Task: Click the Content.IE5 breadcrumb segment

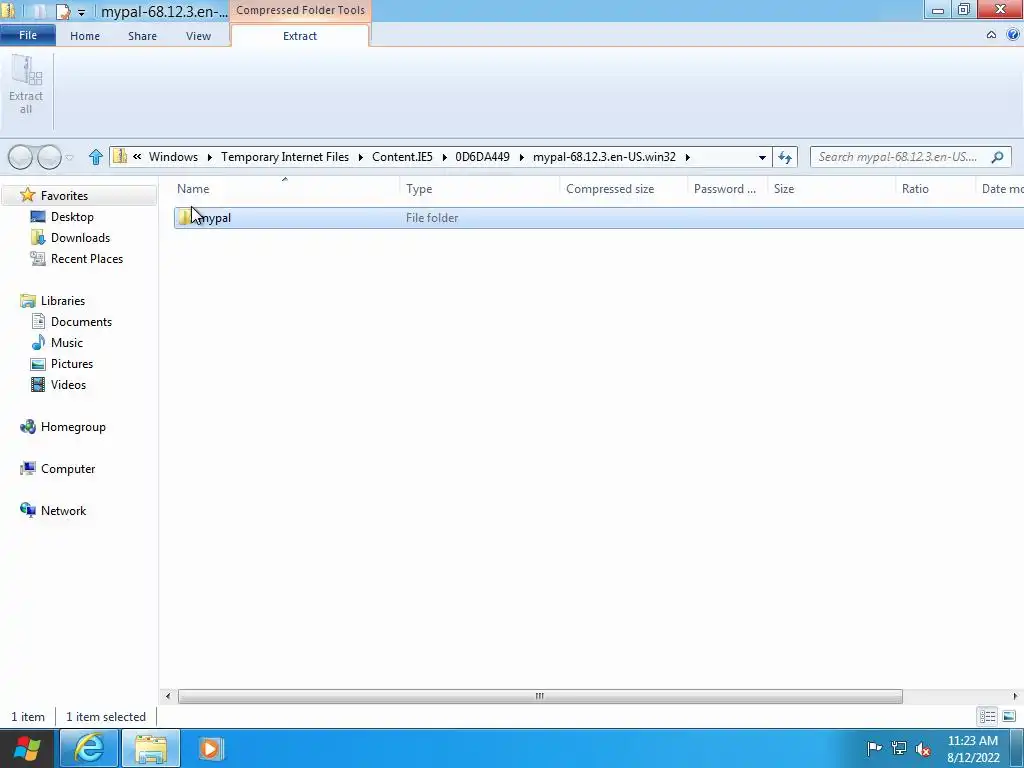Action: click(x=402, y=157)
